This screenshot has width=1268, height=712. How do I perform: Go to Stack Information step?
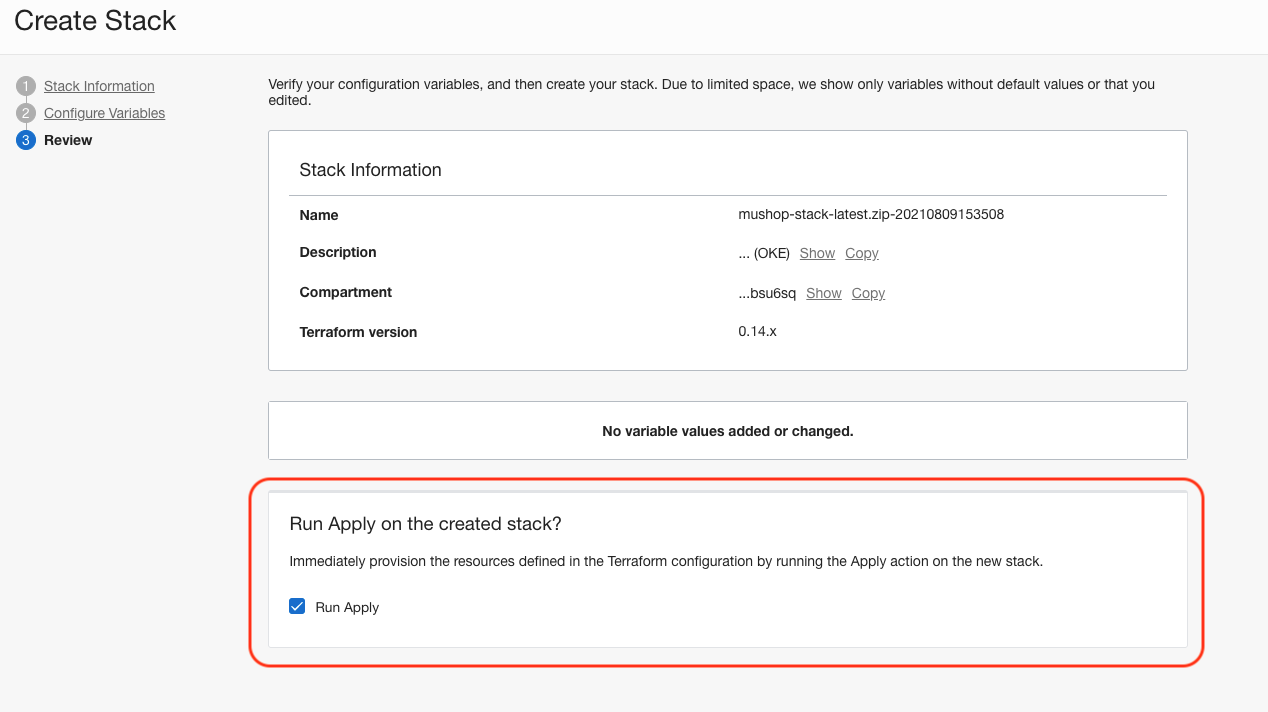click(99, 86)
